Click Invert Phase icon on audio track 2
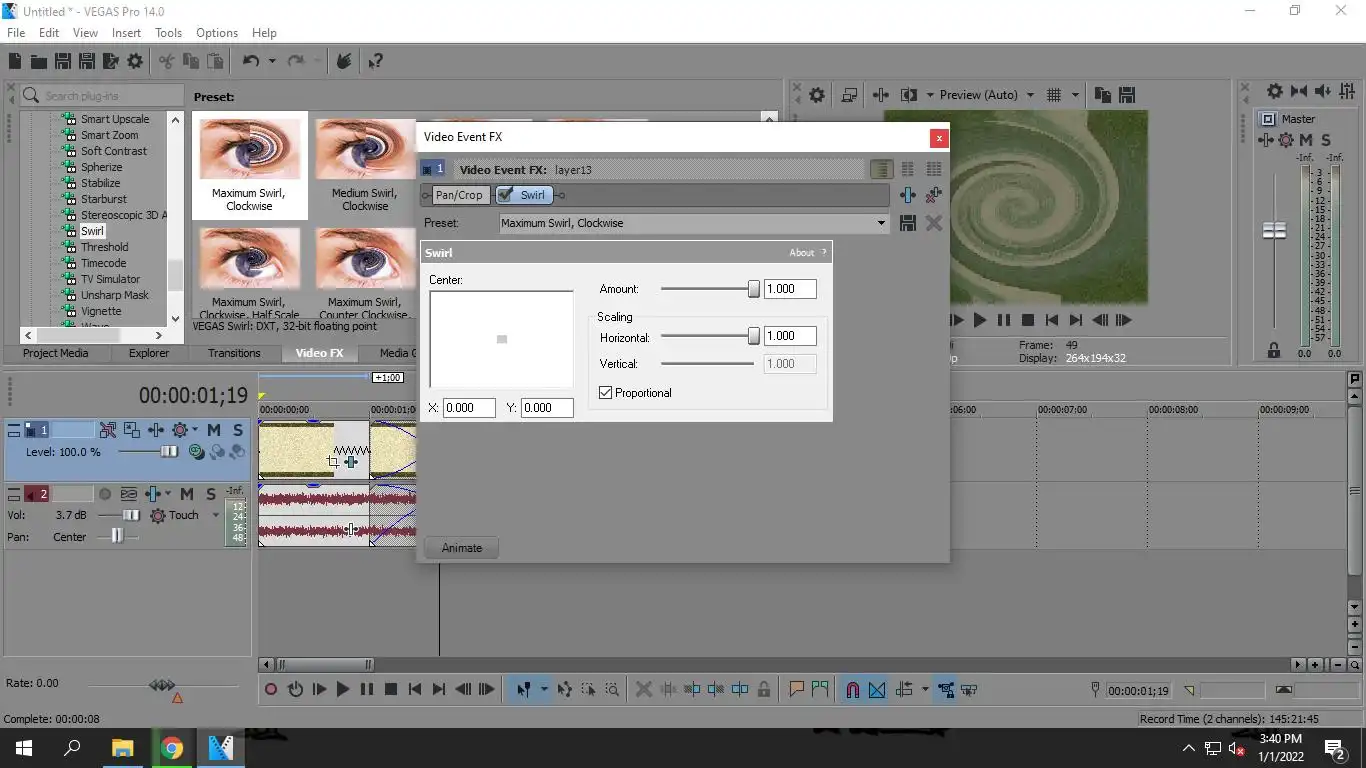1366x768 pixels. tap(129, 494)
